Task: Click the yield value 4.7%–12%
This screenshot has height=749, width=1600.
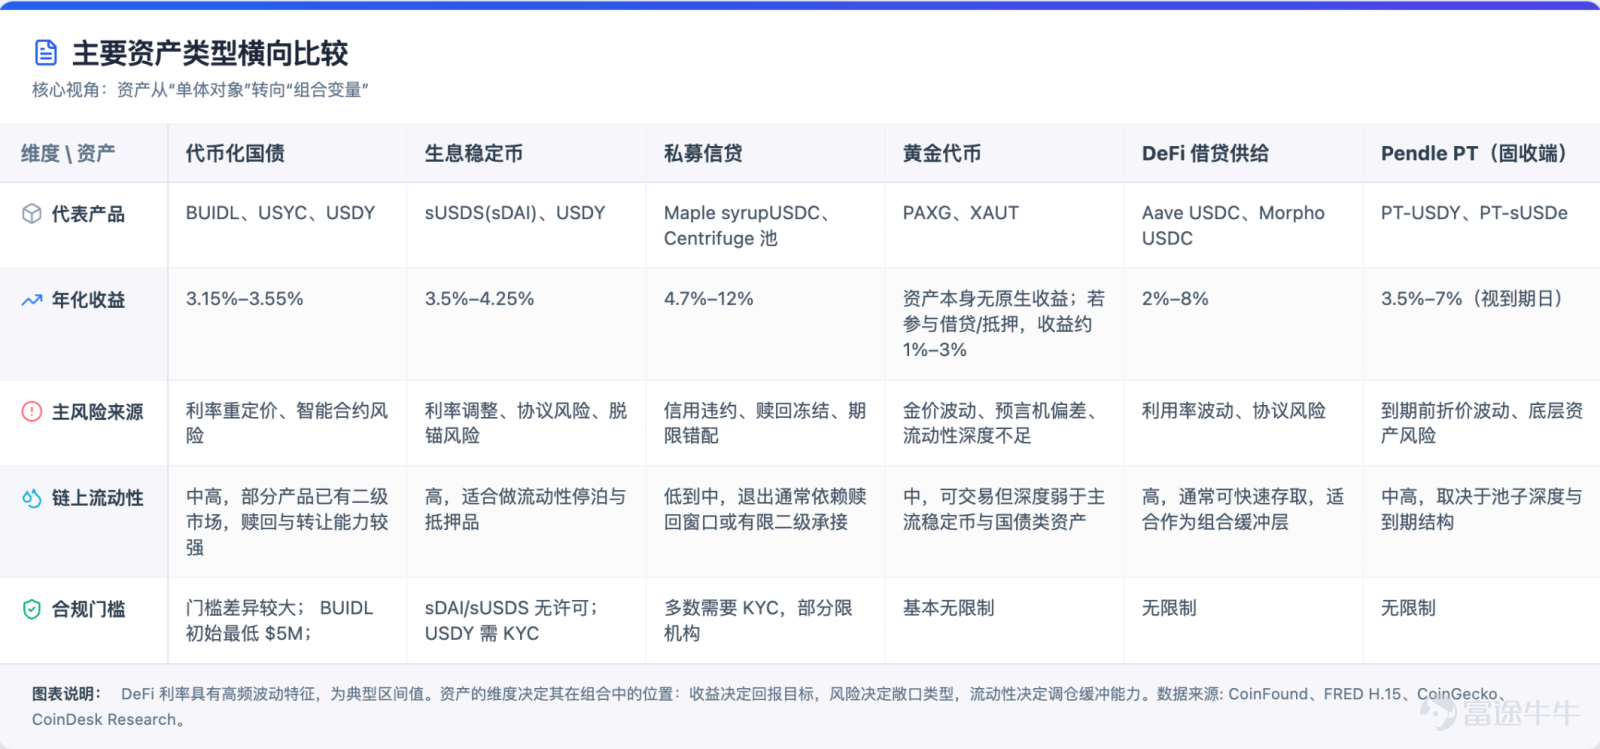Action: tap(709, 299)
